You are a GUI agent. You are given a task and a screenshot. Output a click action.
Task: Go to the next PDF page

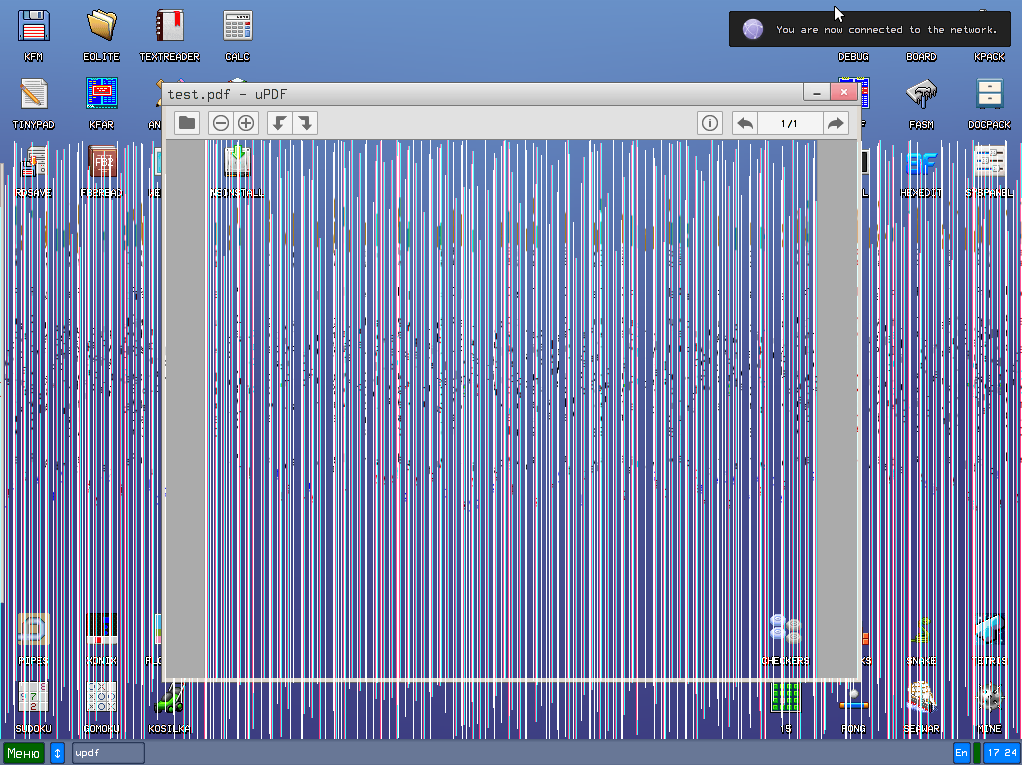click(x=835, y=123)
